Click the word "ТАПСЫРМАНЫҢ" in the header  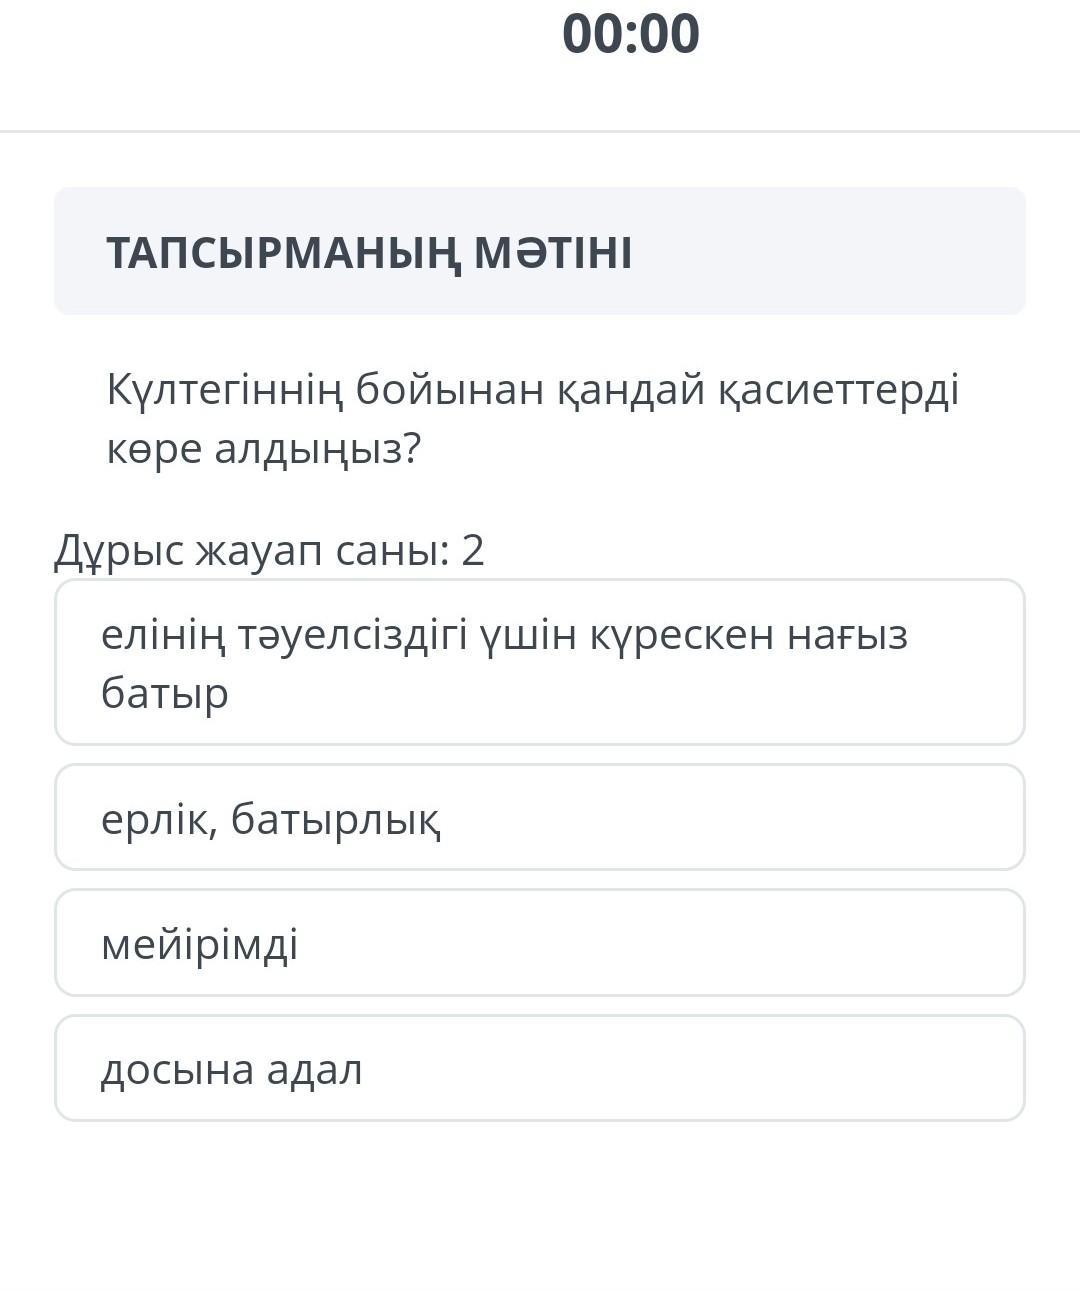pos(284,253)
